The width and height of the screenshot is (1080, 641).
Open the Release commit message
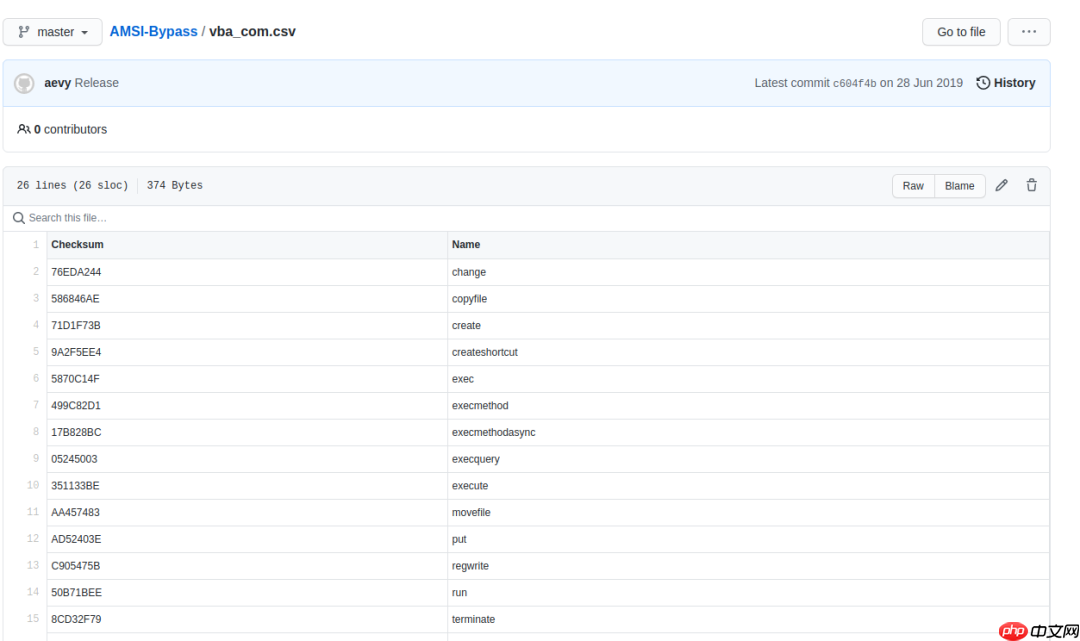coord(96,83)
